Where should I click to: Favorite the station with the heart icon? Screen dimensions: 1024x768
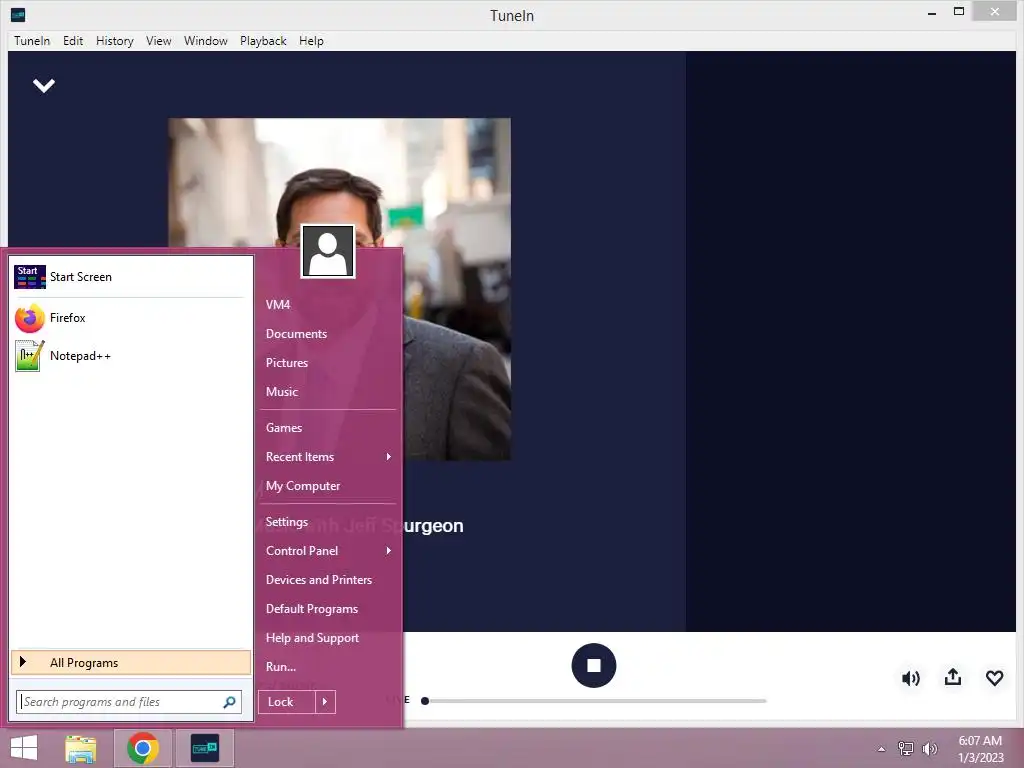(x=994, y=679)
